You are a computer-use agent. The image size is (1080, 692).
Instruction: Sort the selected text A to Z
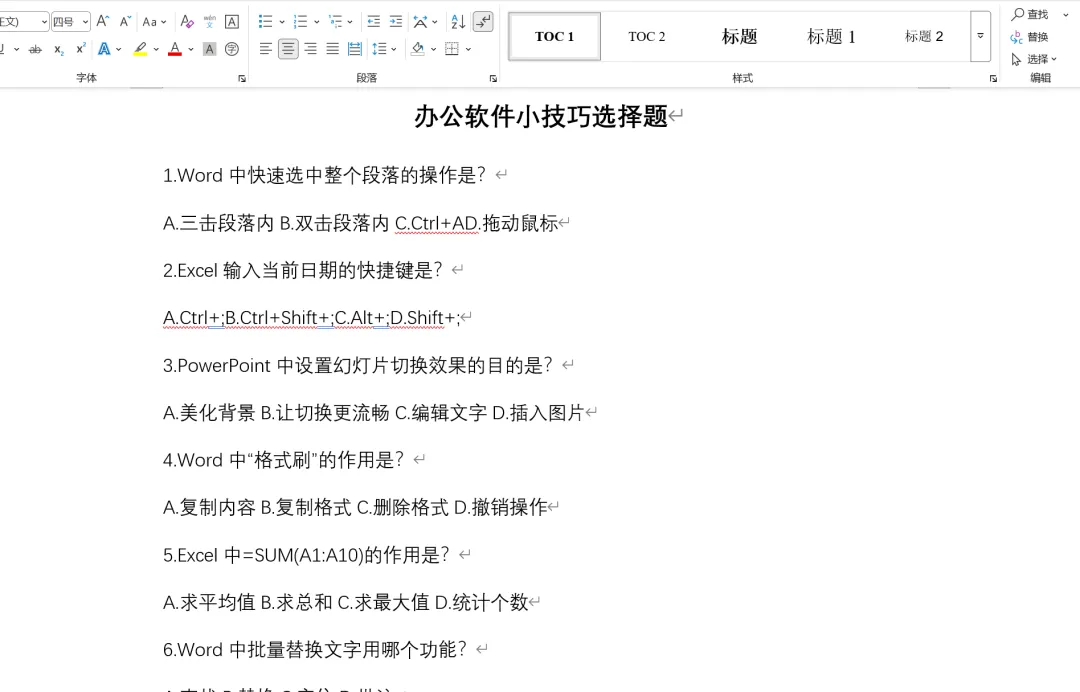click(x=458, y=21)
